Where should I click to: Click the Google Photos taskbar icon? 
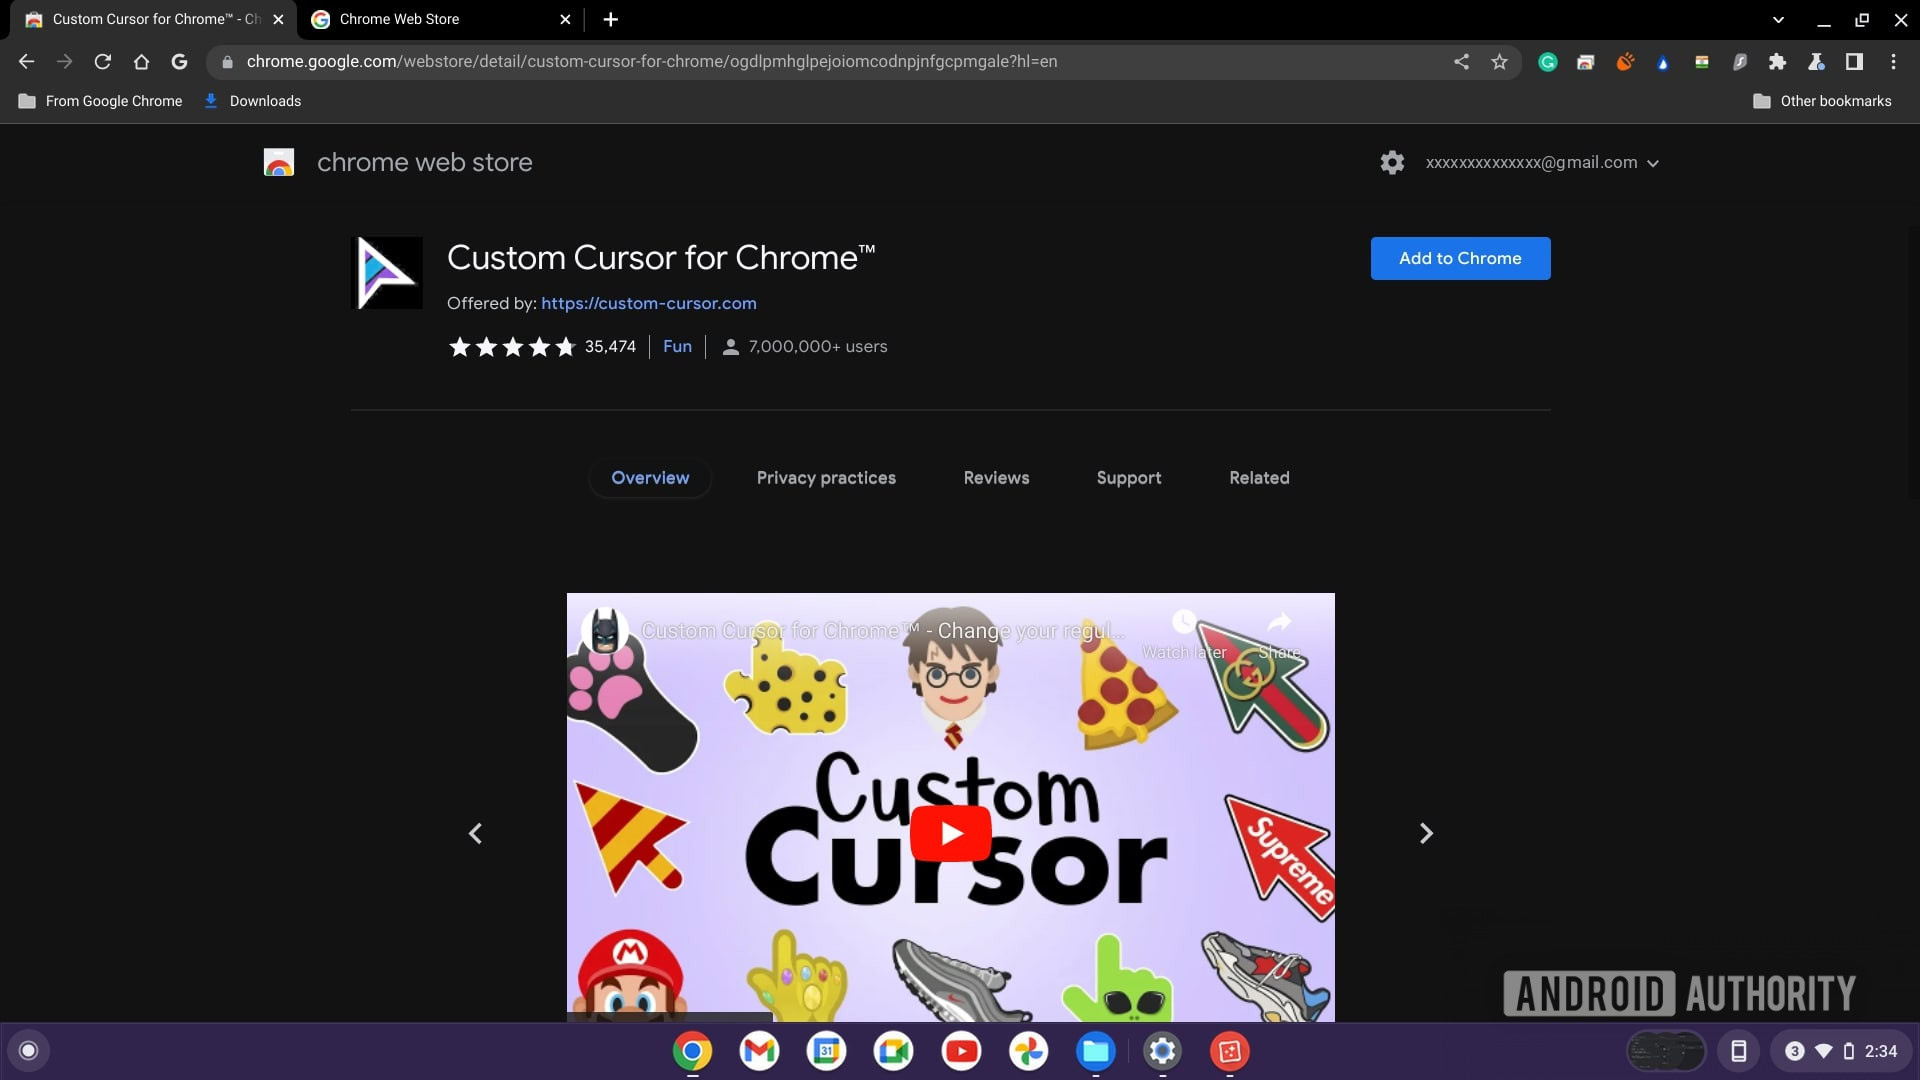(1027, 1051)
